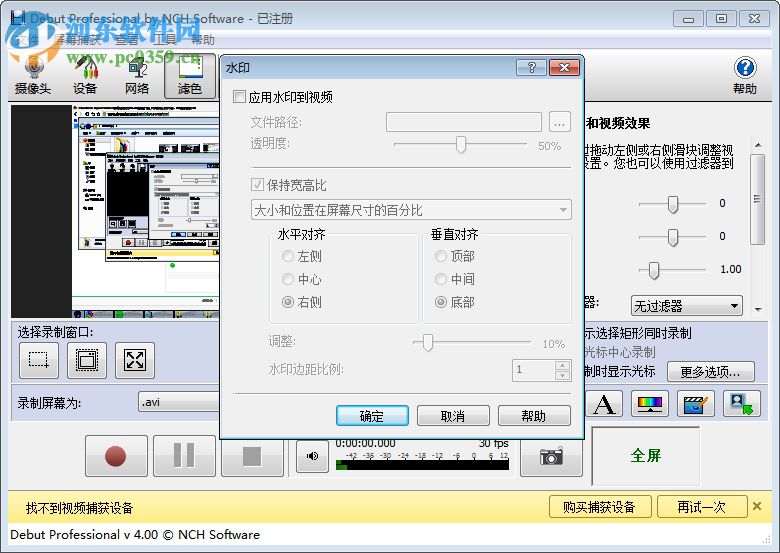Open the 工具 menu

pyautogui.click(x=165, y=40)
